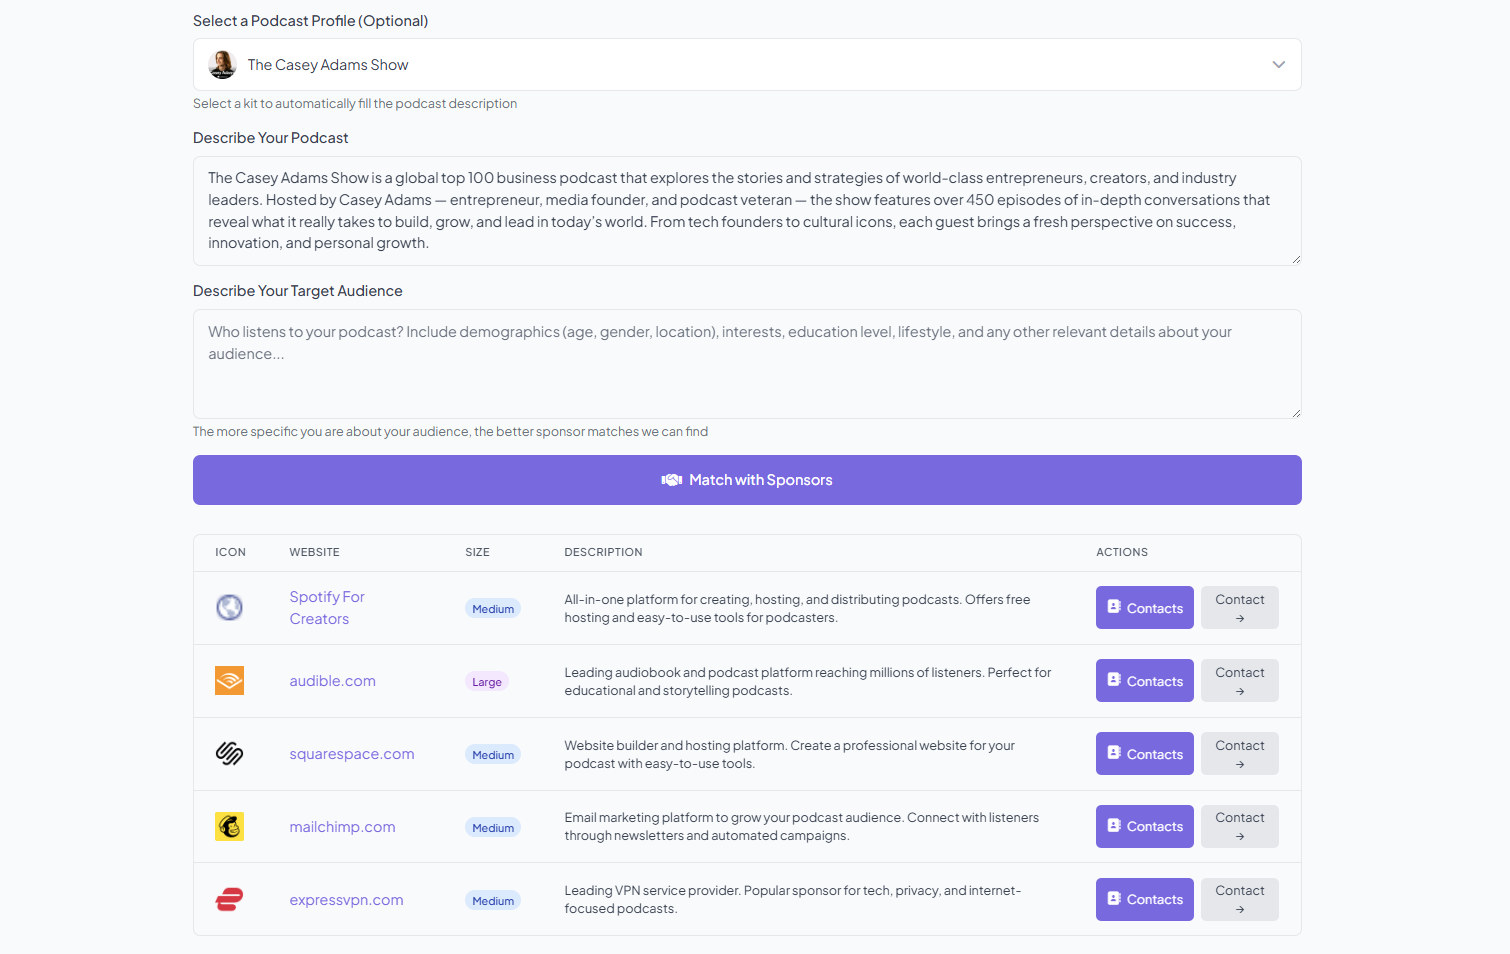Open the audible.com link

332,681
